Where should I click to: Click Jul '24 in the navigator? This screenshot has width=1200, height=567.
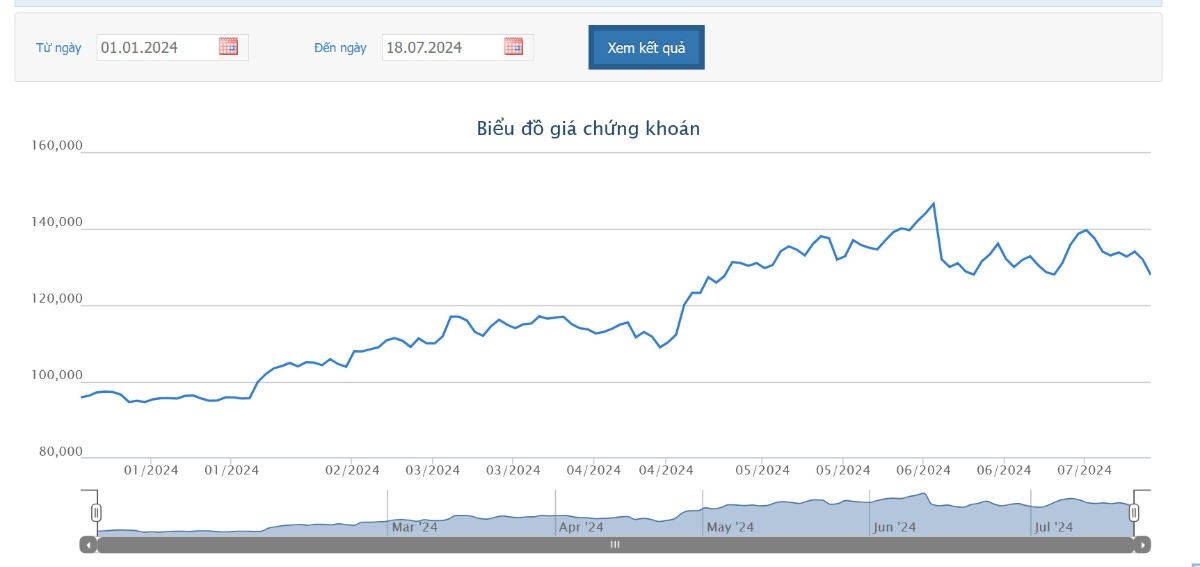(x=1053, y=527)
